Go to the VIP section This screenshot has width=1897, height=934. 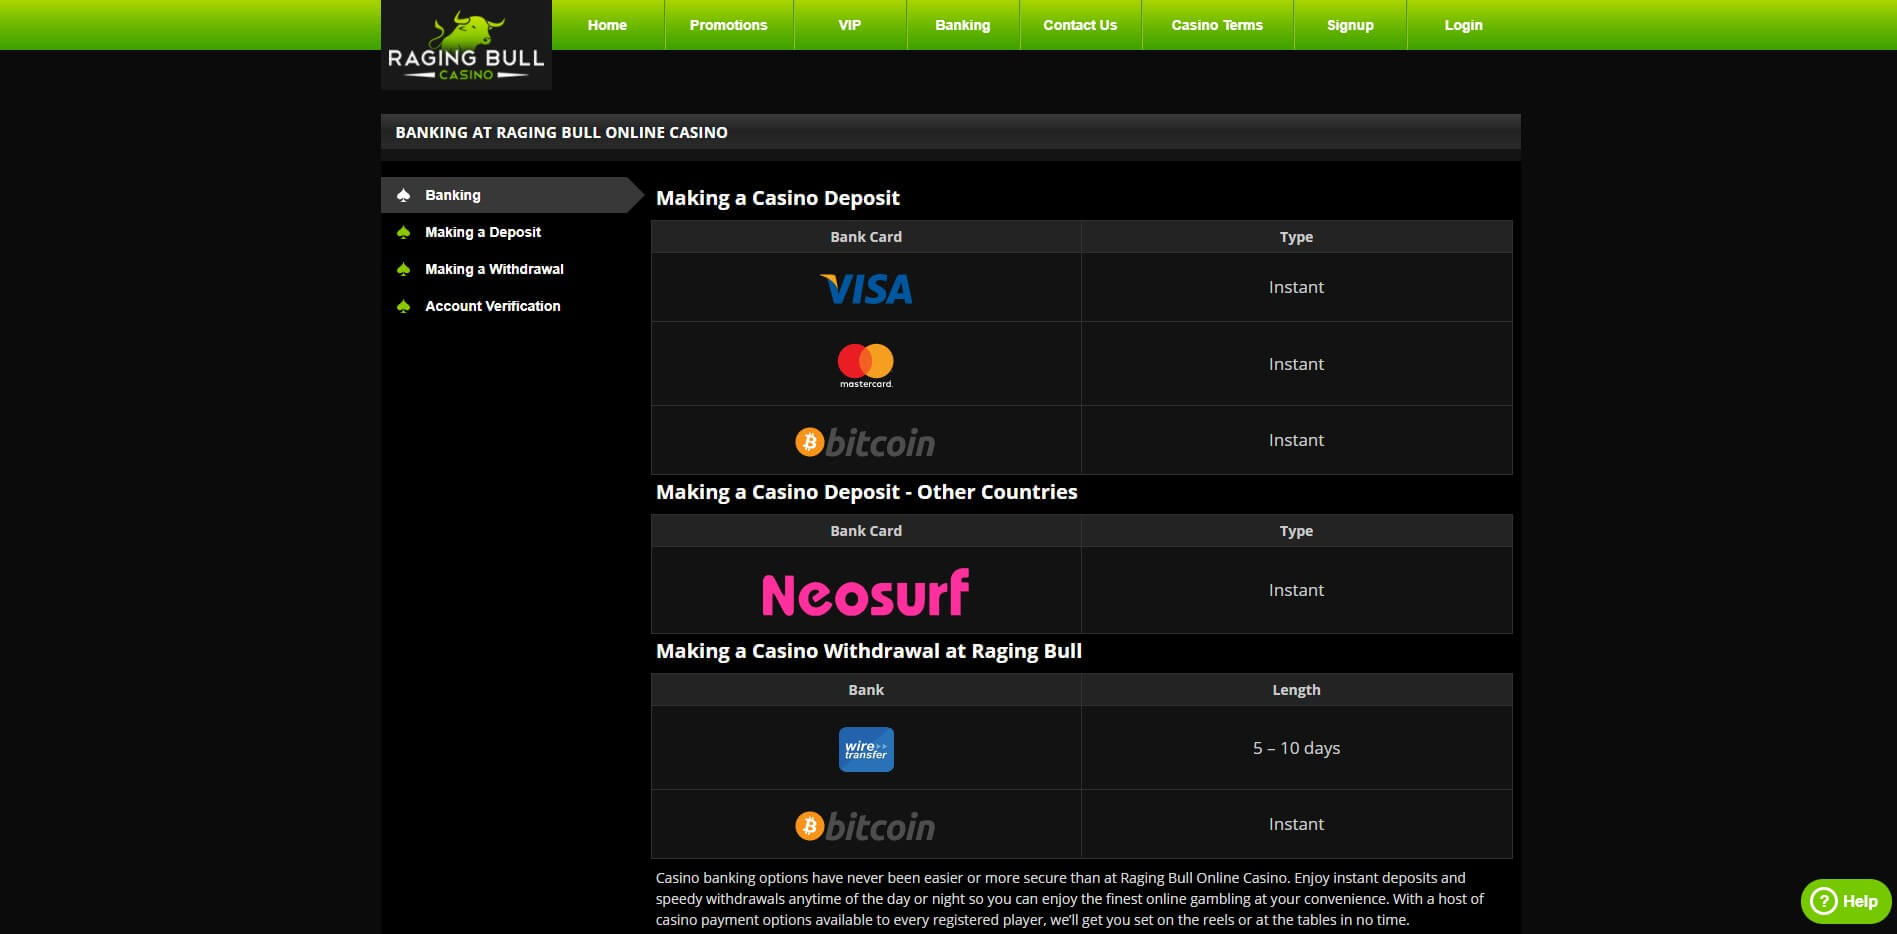coord(850,25)
